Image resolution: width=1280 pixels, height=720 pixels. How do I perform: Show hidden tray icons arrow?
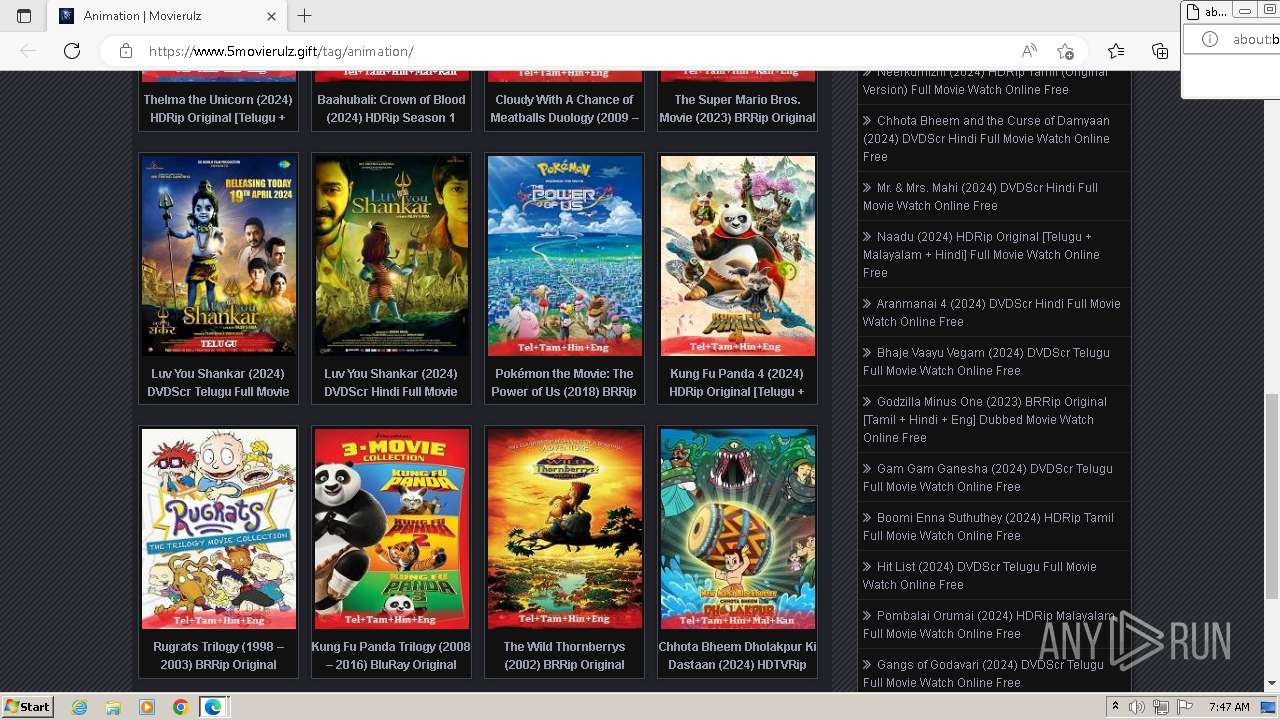pos(1116,707)
